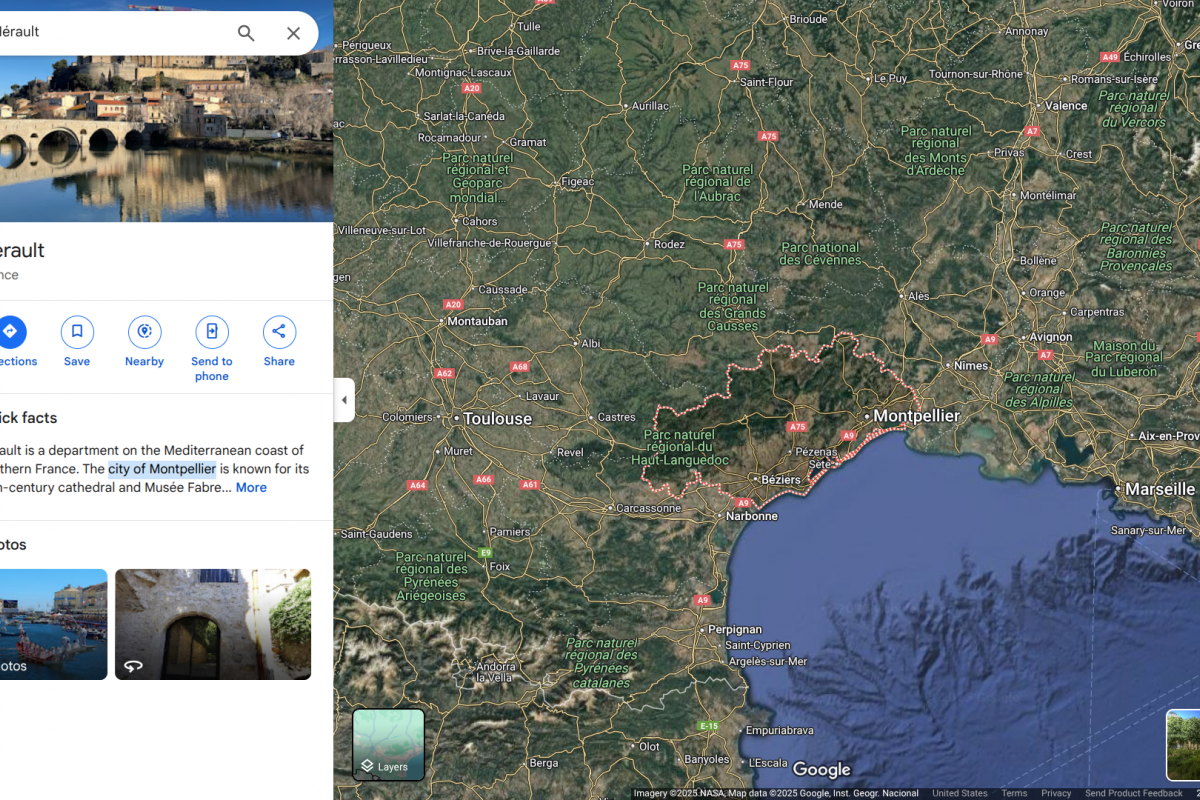Find places Nearby Hérault
1200x800 pixels.
pyautogui.click(x=144, y=332)
